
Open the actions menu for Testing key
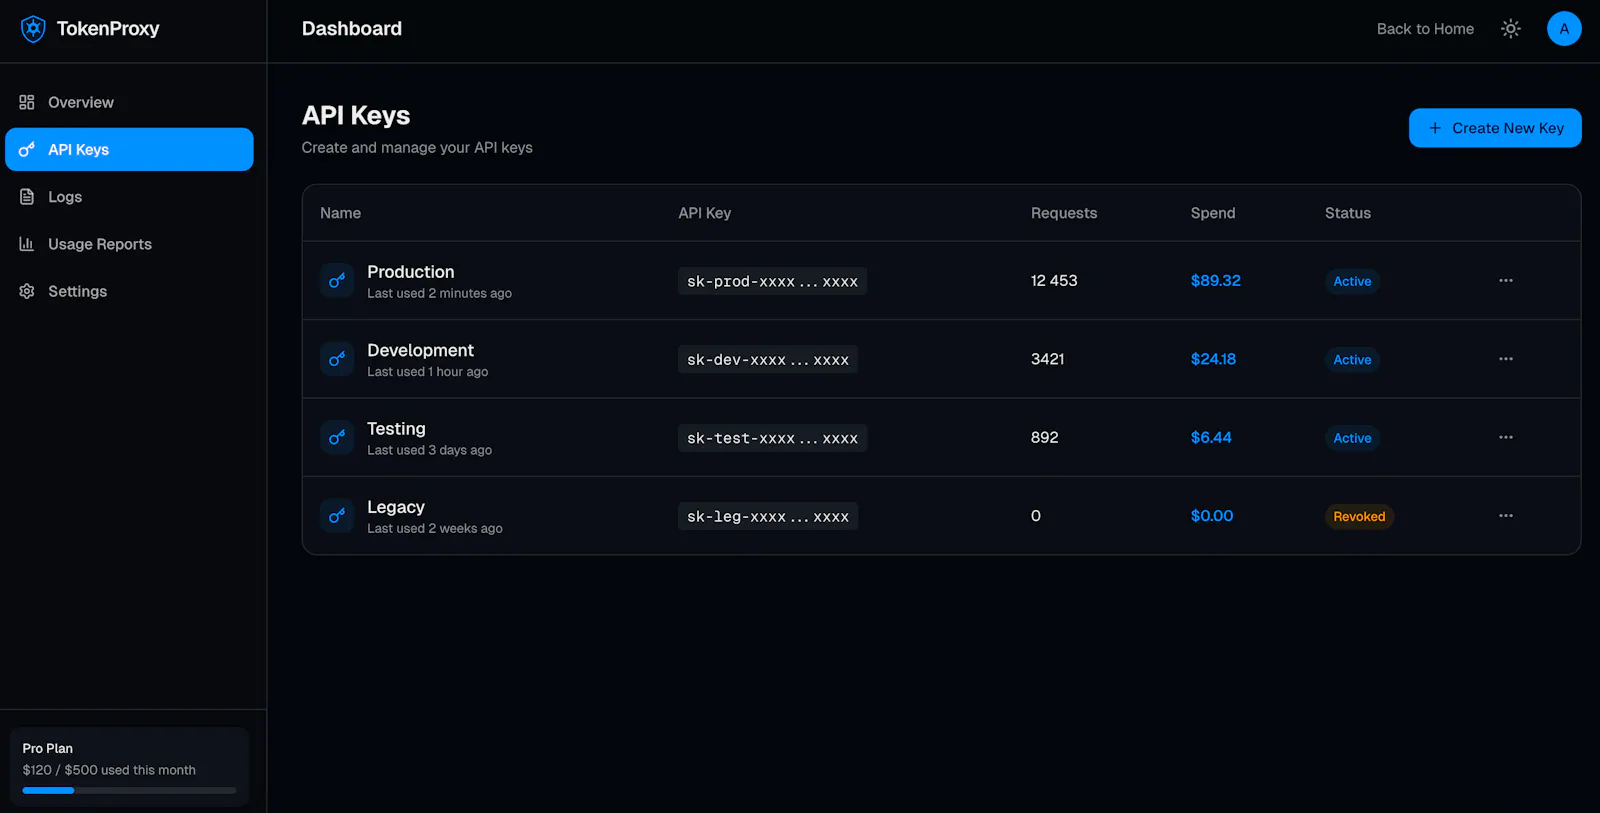(x=1505, y=438)
